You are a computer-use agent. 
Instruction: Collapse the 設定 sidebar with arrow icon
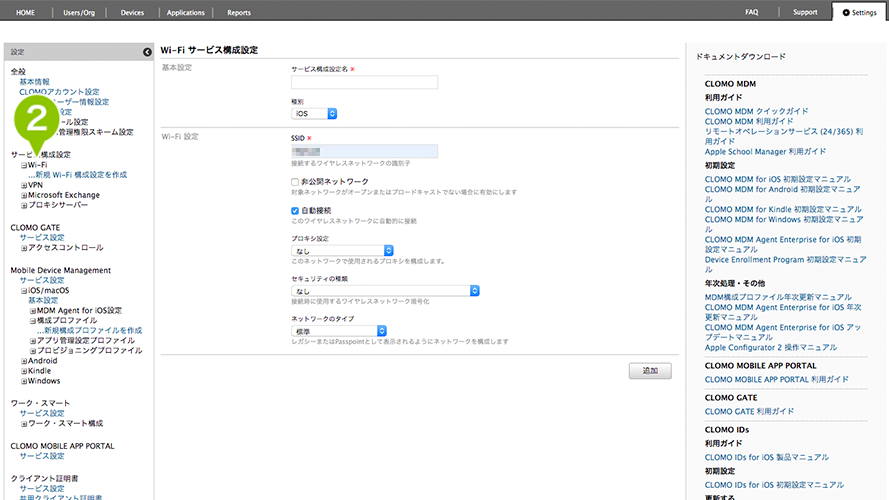tap(147, 52)
